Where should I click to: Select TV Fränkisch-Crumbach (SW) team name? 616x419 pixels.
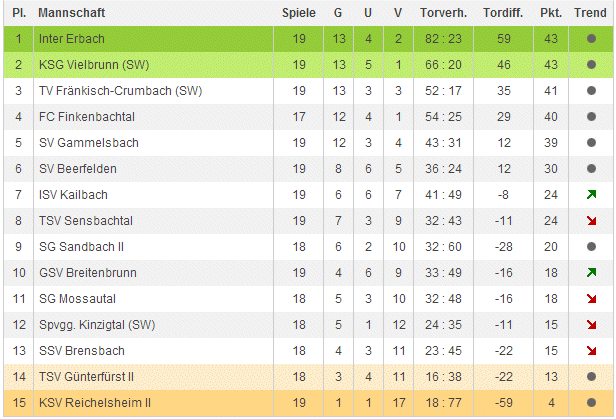pos(119,91)
